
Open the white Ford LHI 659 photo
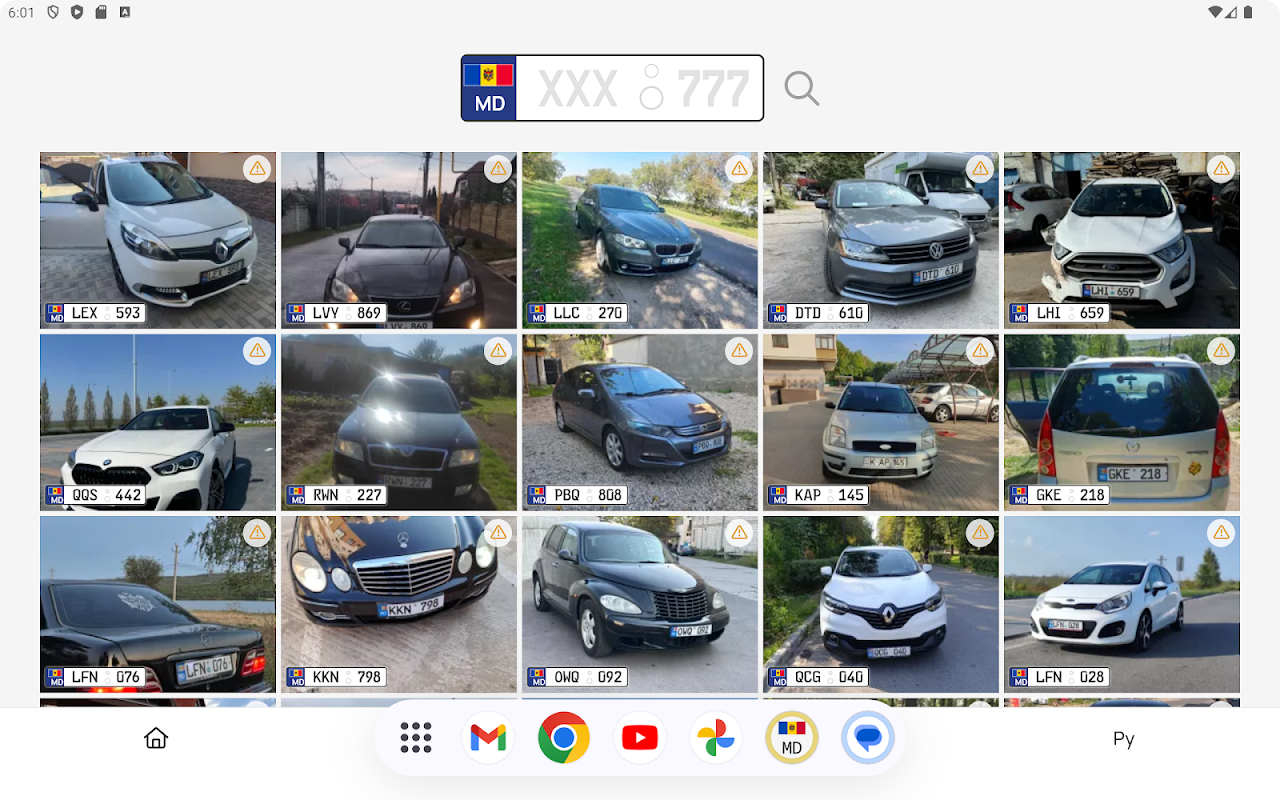pos(1122,240)
